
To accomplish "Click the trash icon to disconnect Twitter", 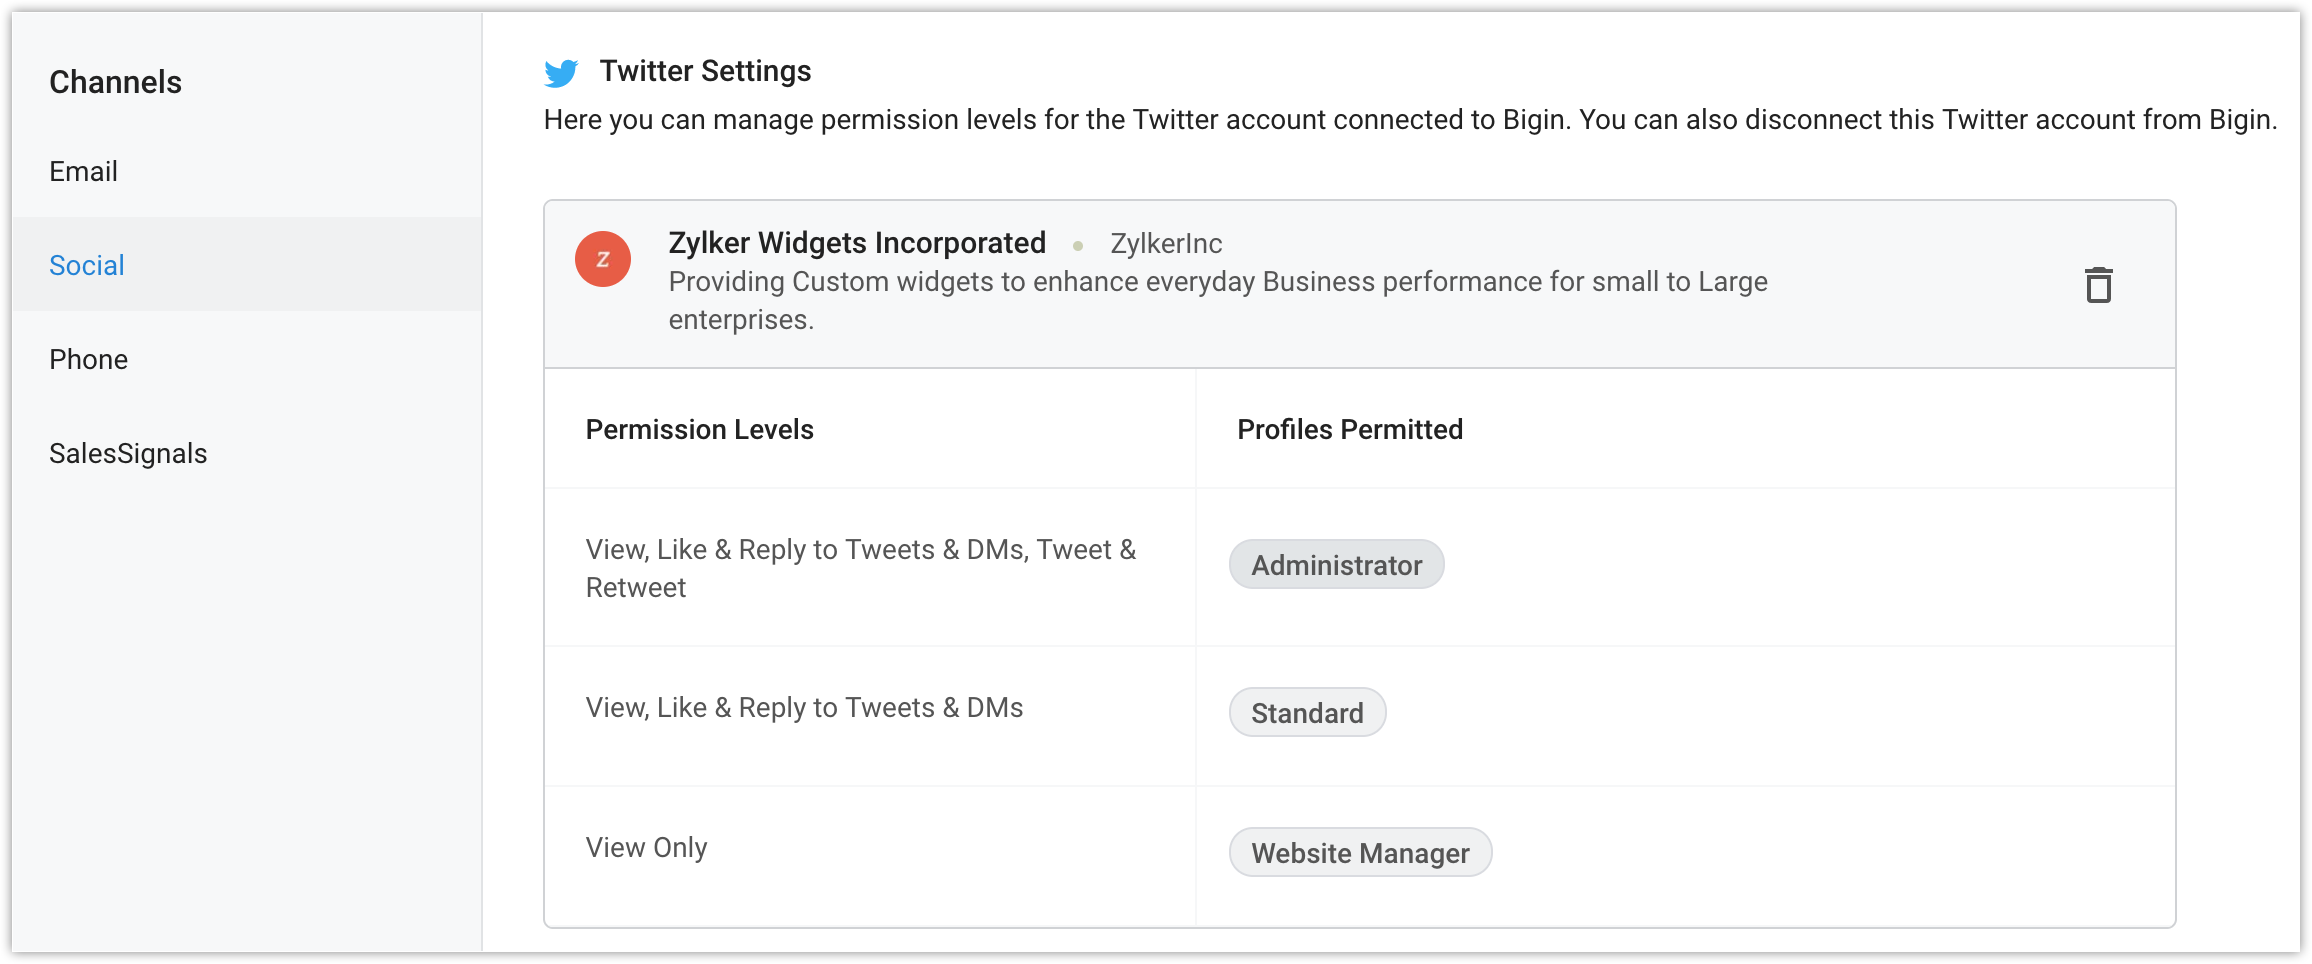I will click(2098, 285).
